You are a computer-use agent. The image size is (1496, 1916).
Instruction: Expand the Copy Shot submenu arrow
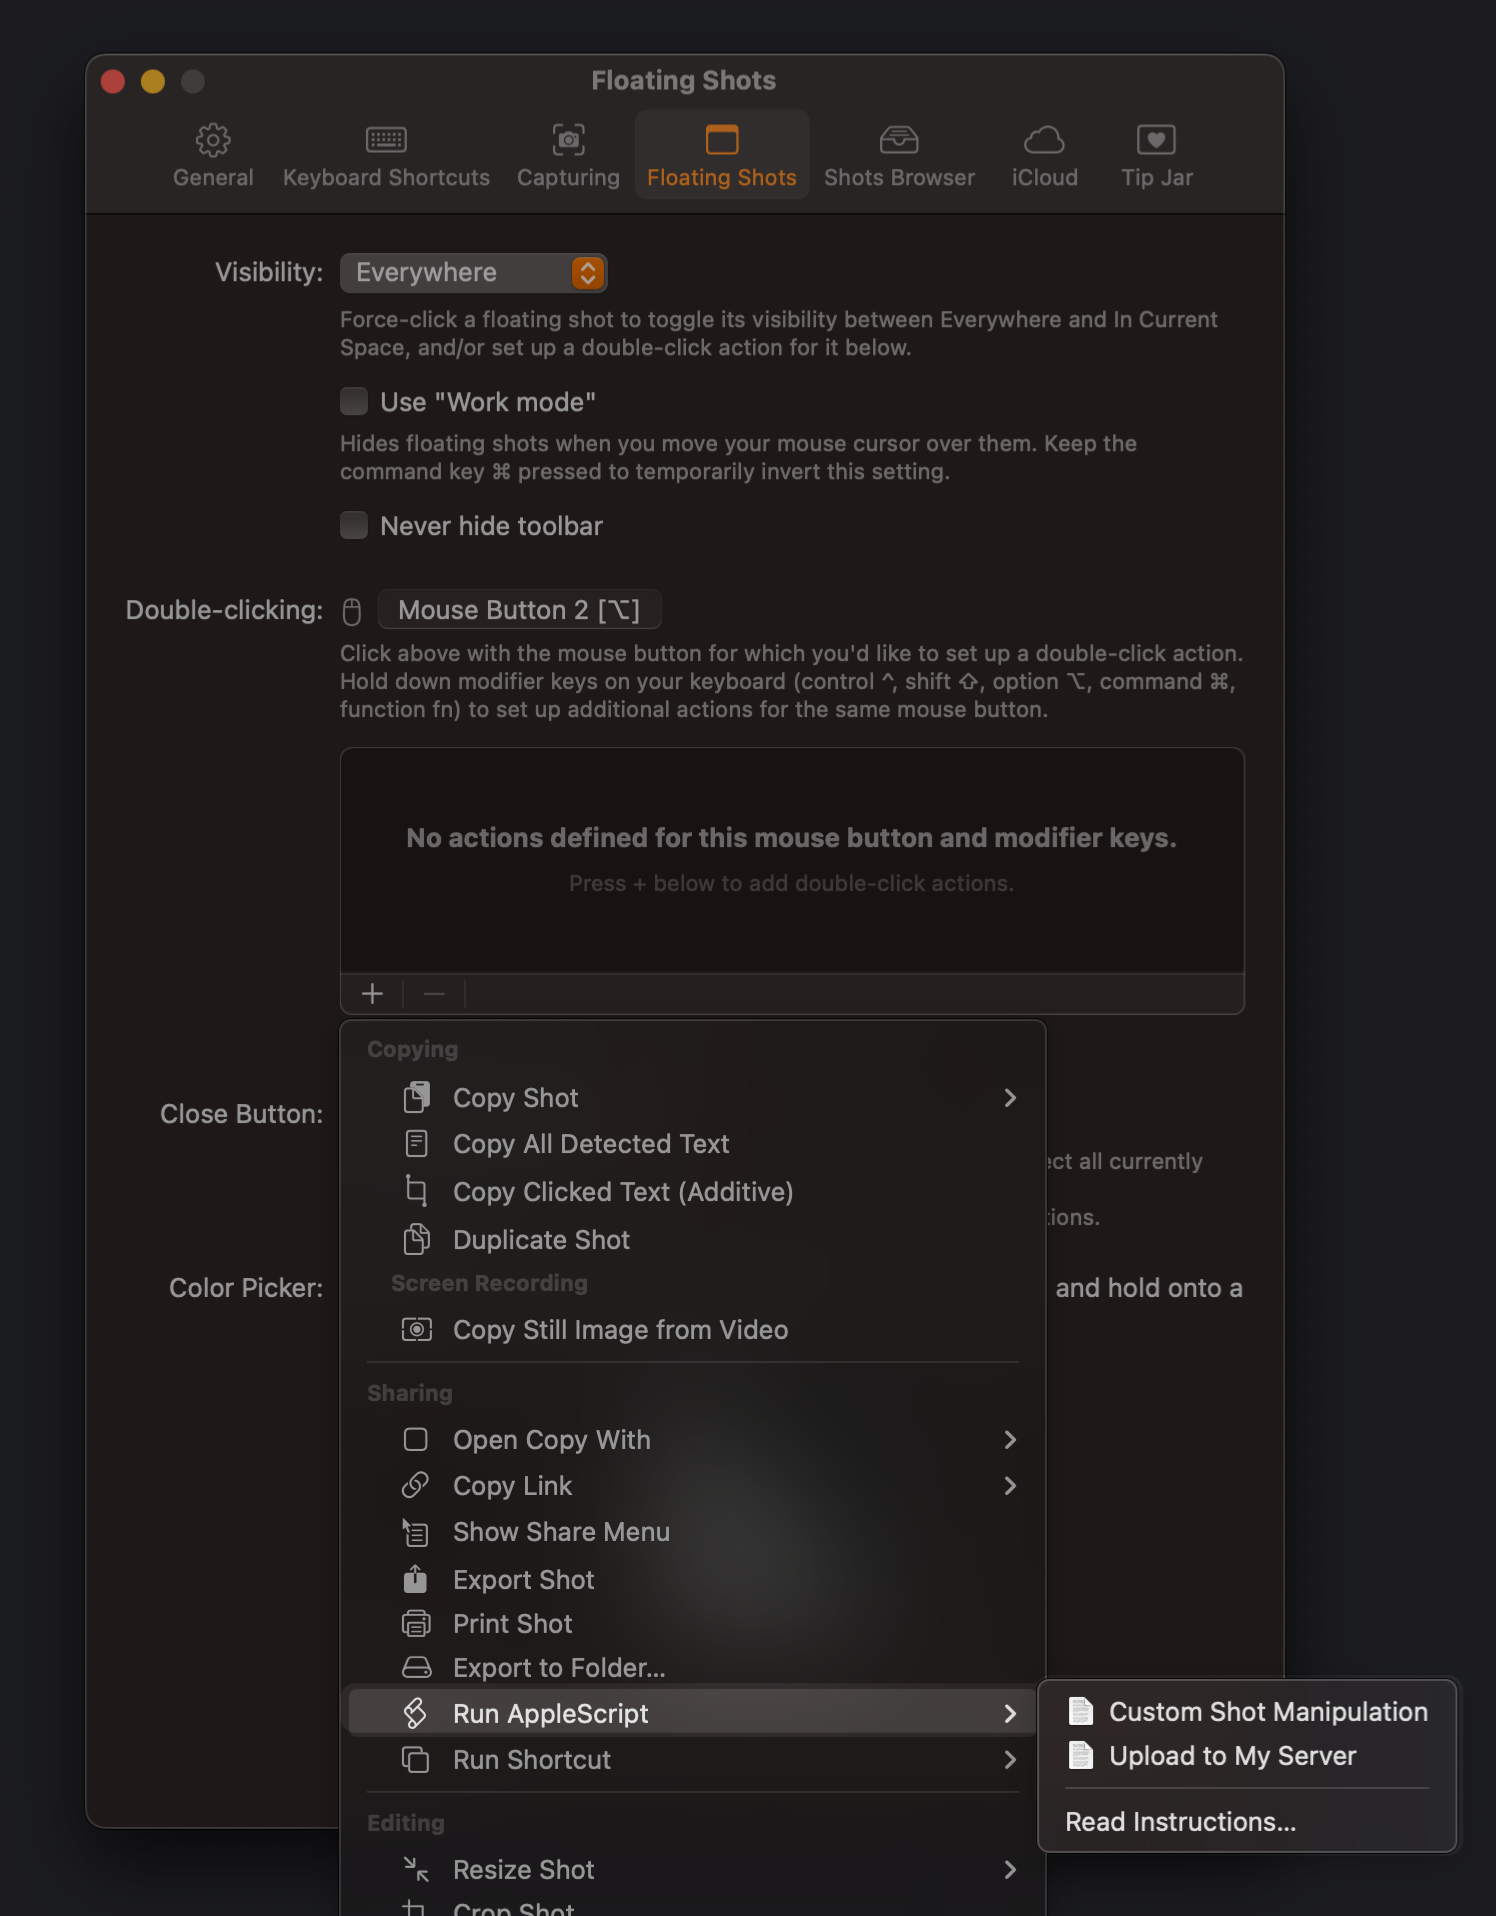1010,1097
